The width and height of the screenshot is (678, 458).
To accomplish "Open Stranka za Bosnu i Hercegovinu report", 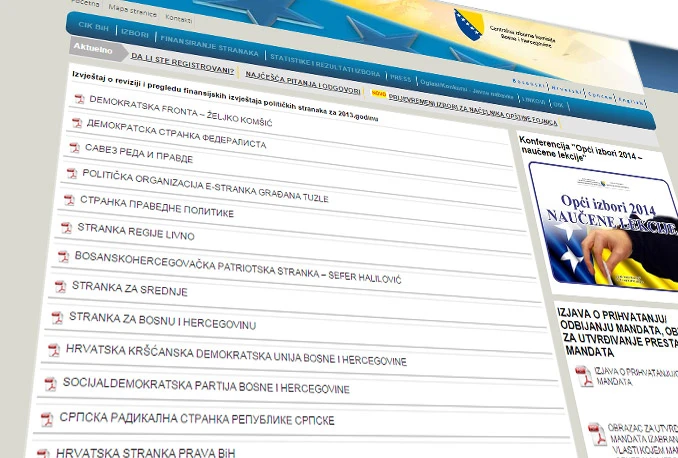I will pos(163,321).
